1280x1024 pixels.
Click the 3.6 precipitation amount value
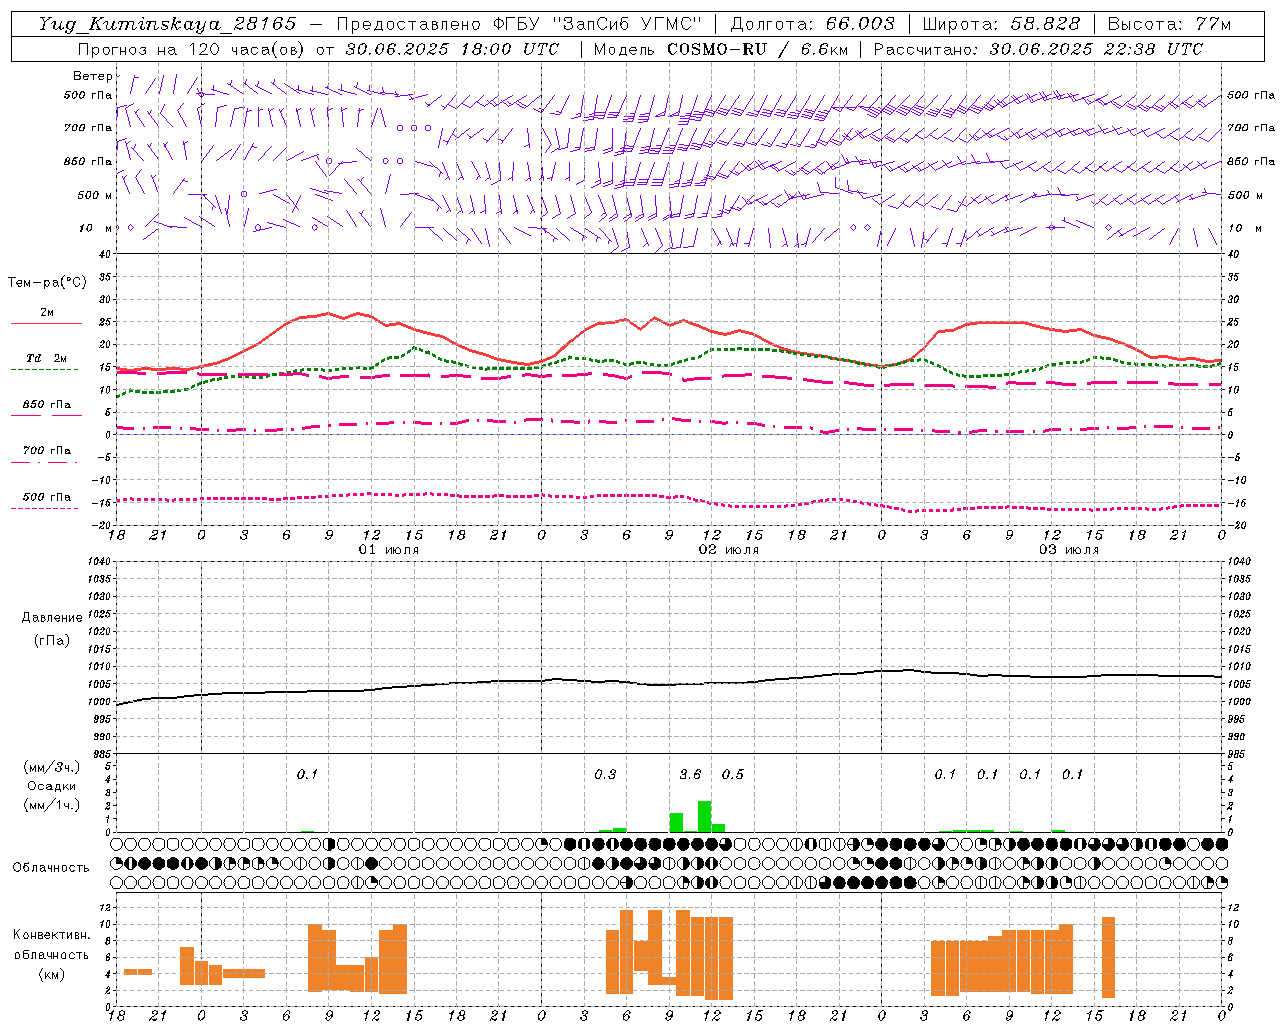tap(690, 775)
